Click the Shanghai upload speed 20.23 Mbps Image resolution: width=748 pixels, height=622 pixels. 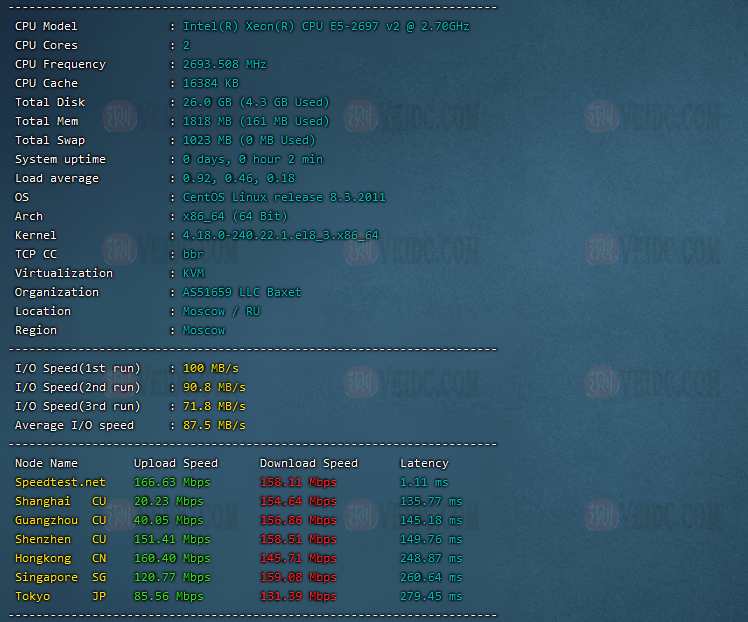pos(168,501)
